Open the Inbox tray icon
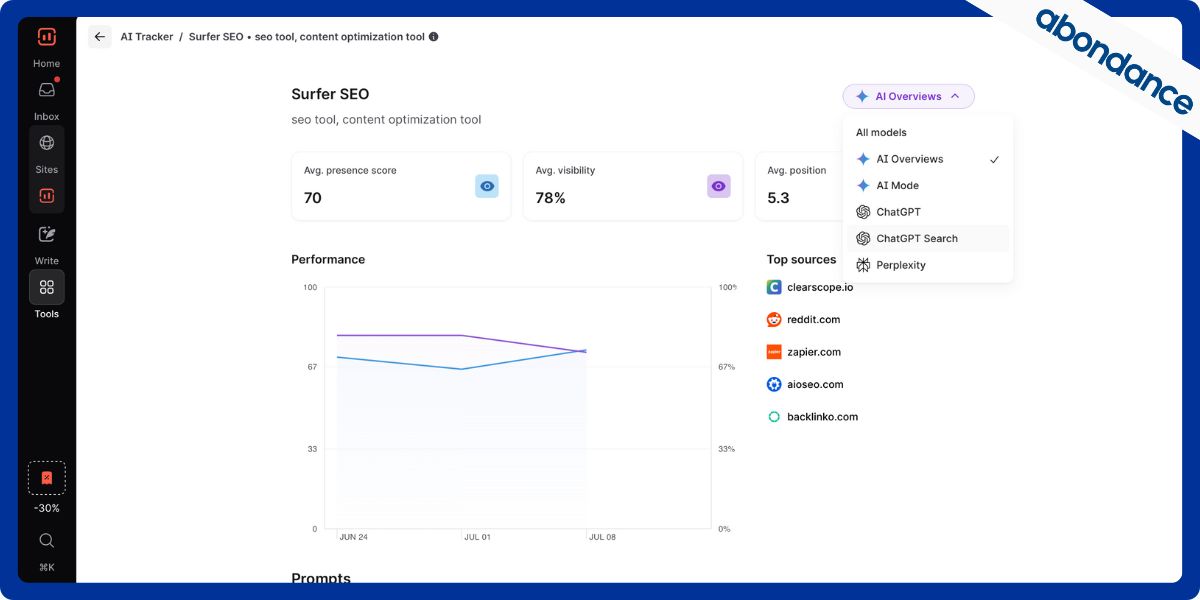 pos(46,90)
